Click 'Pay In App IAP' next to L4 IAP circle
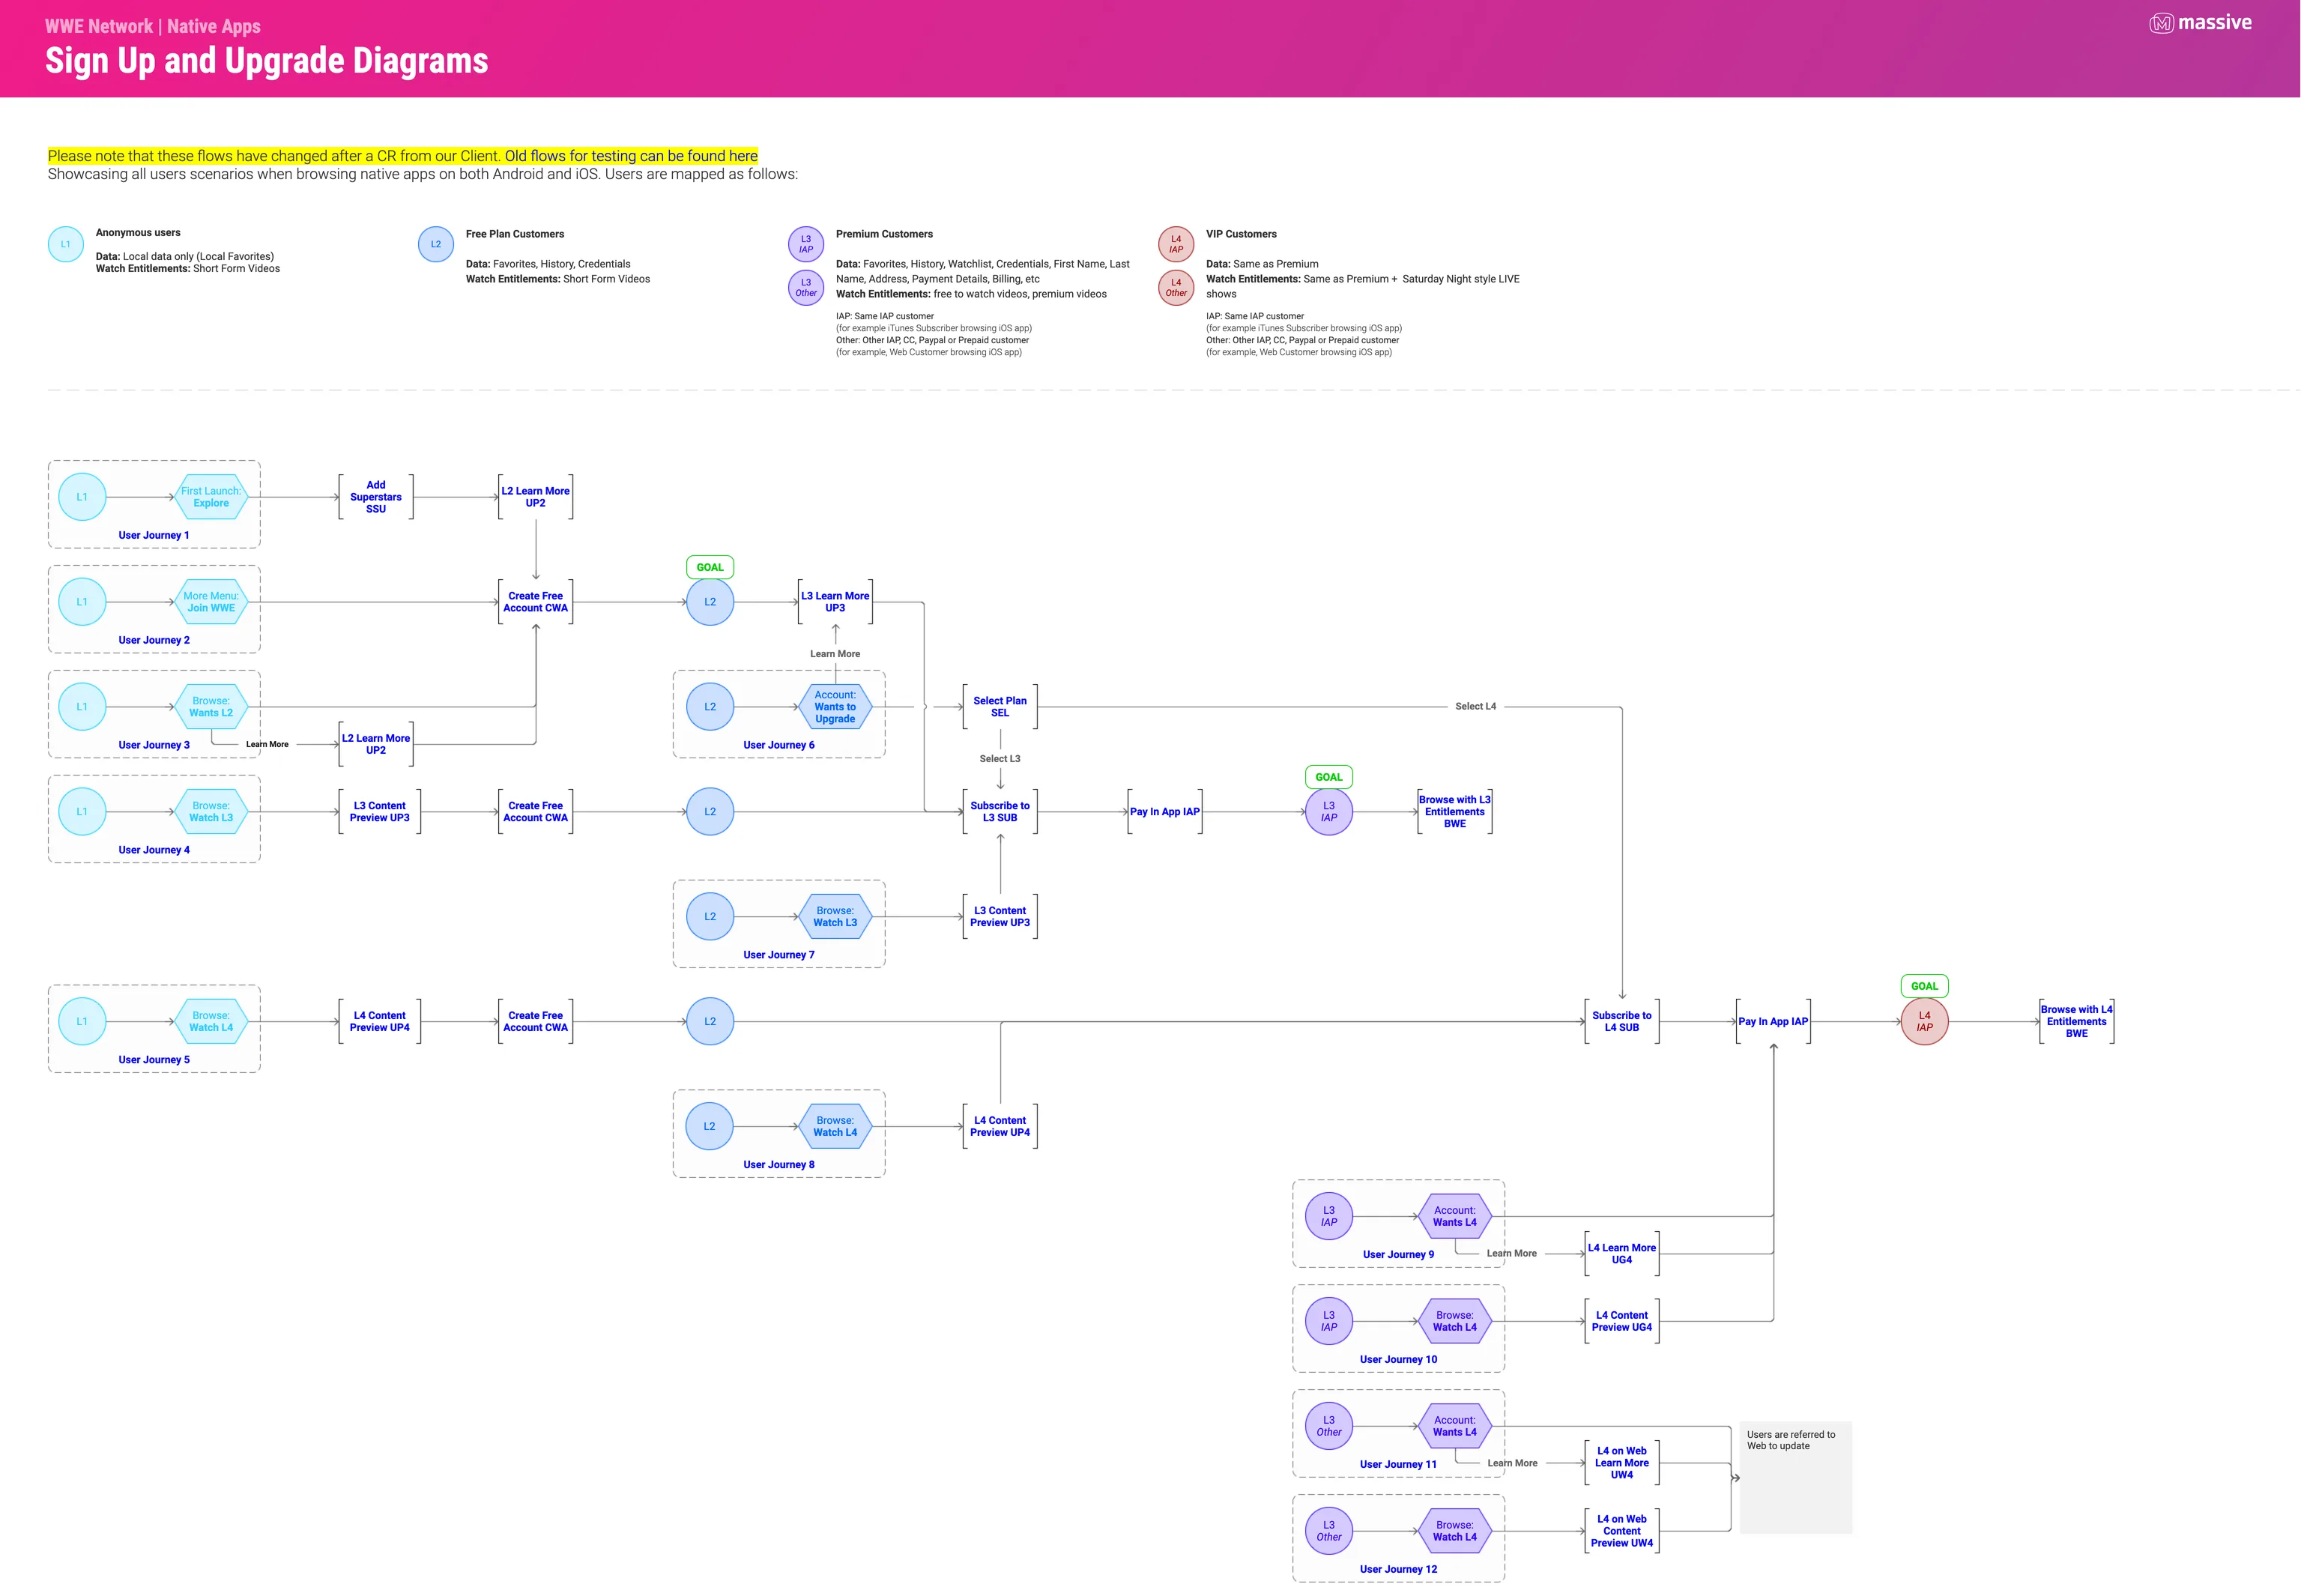Viewport: 2301px width, 1596px height. coord(1773,1022)
